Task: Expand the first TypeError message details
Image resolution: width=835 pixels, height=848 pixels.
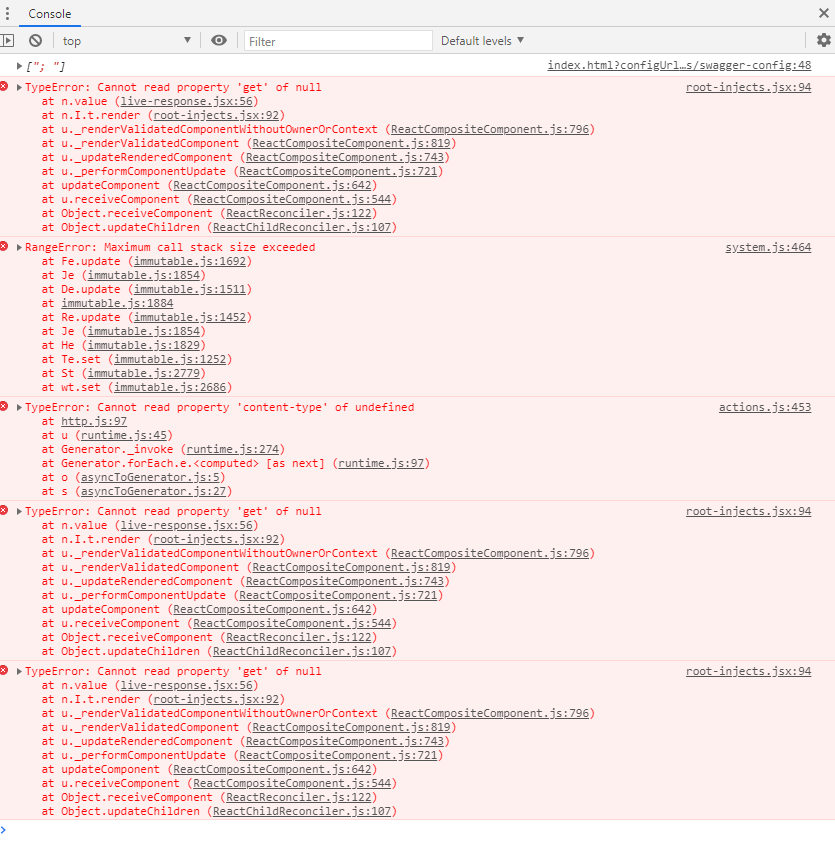Action: click(x=18, y=87)
